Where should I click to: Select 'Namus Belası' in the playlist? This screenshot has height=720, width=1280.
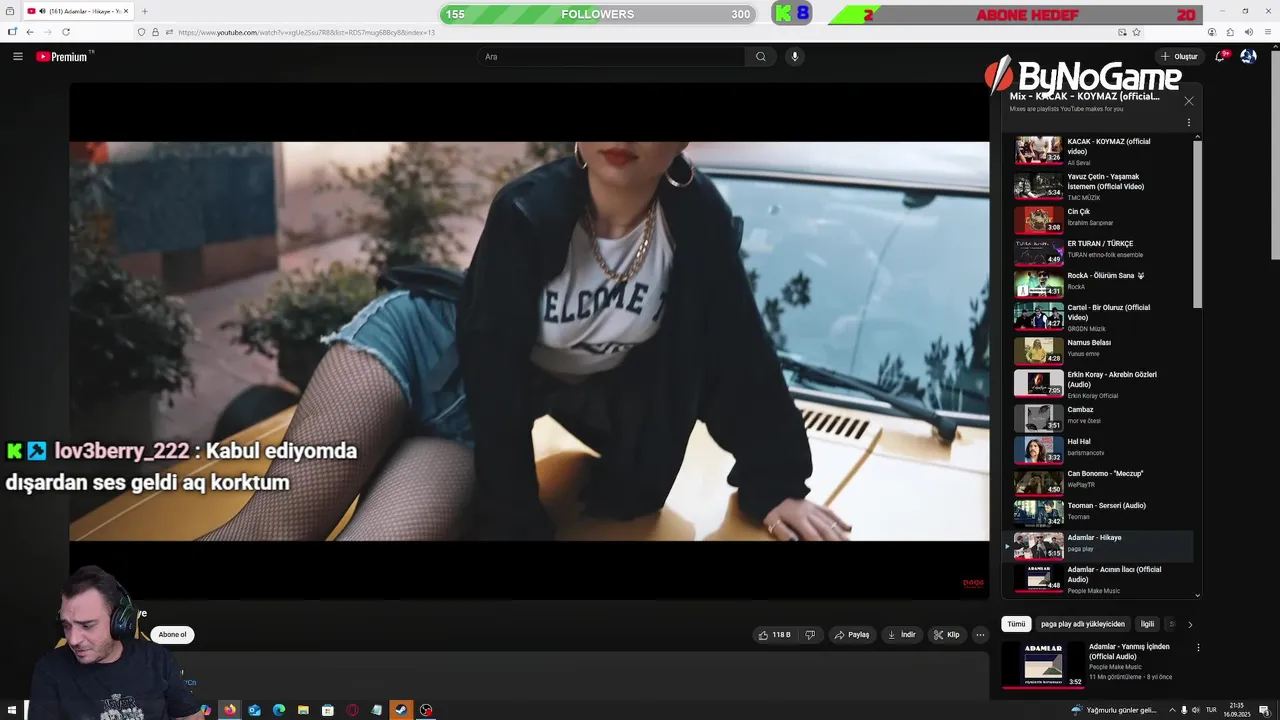pyautogui.click(x=1098, y=350)
